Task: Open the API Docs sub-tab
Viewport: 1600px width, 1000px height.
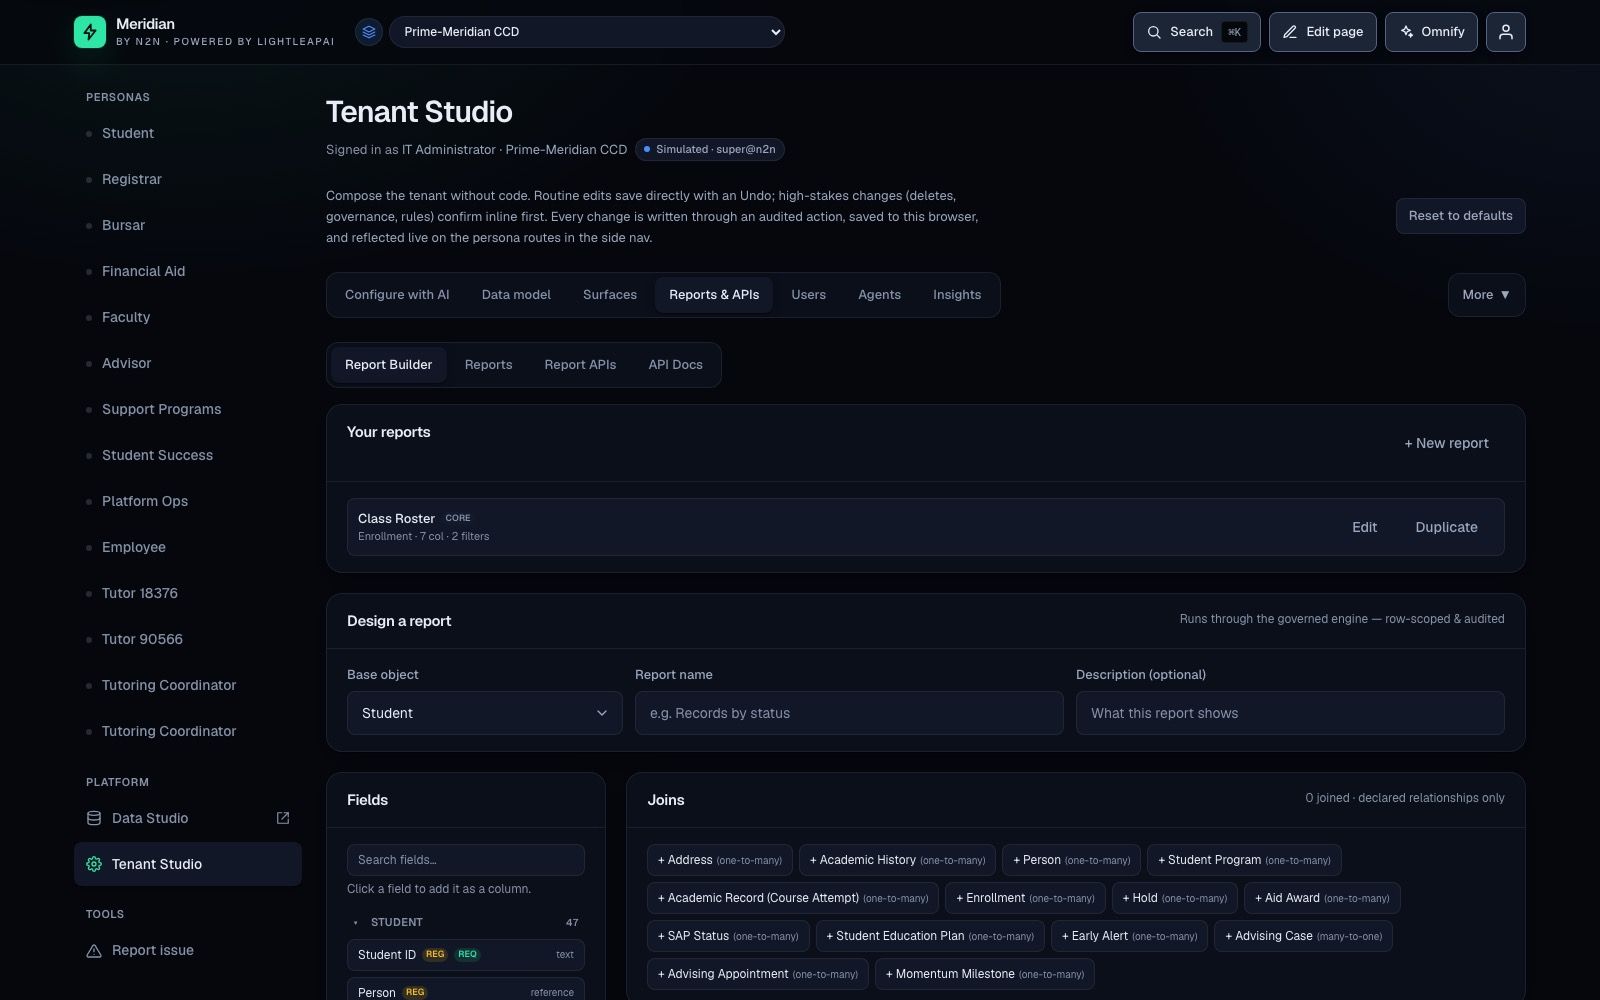Action: [675, 365]
